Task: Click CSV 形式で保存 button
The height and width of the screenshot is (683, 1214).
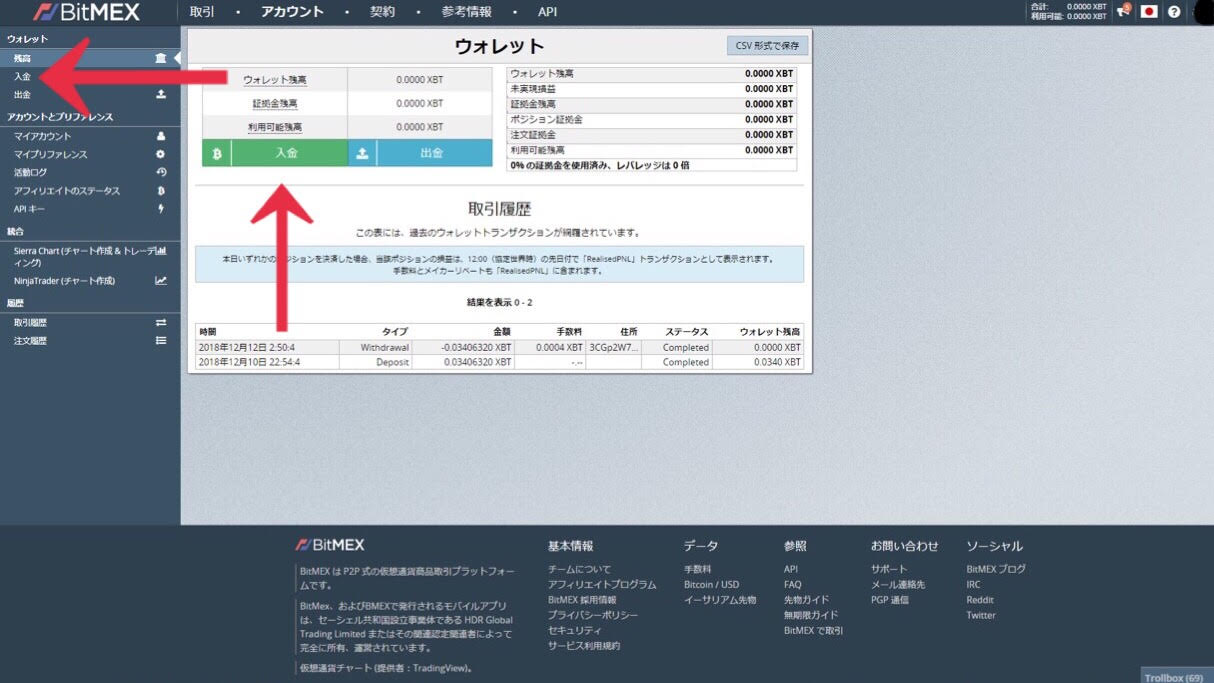Action: (x=767, y=46)
